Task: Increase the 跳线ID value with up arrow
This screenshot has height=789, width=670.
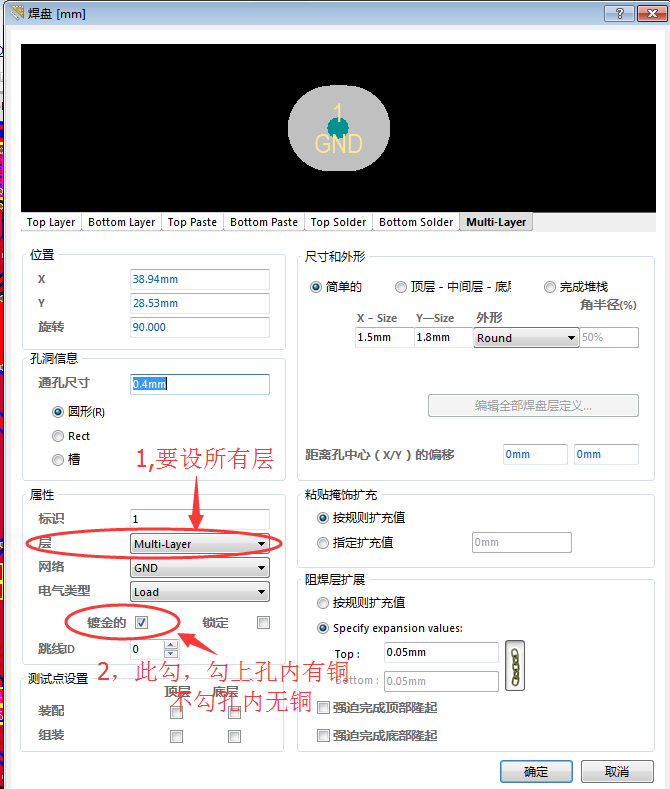Action: coord(170,644)
